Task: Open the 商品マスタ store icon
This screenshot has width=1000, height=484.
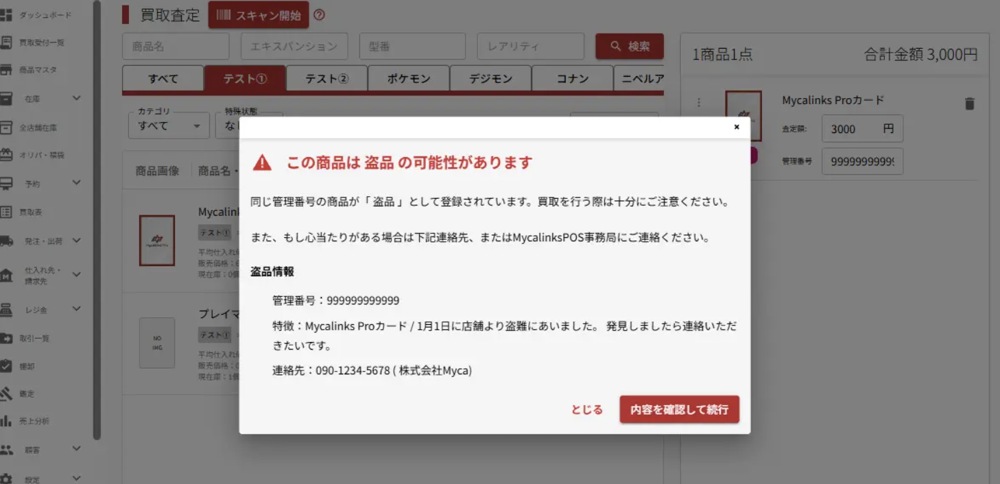Action: pyautogui.click(x=6, y=70)
